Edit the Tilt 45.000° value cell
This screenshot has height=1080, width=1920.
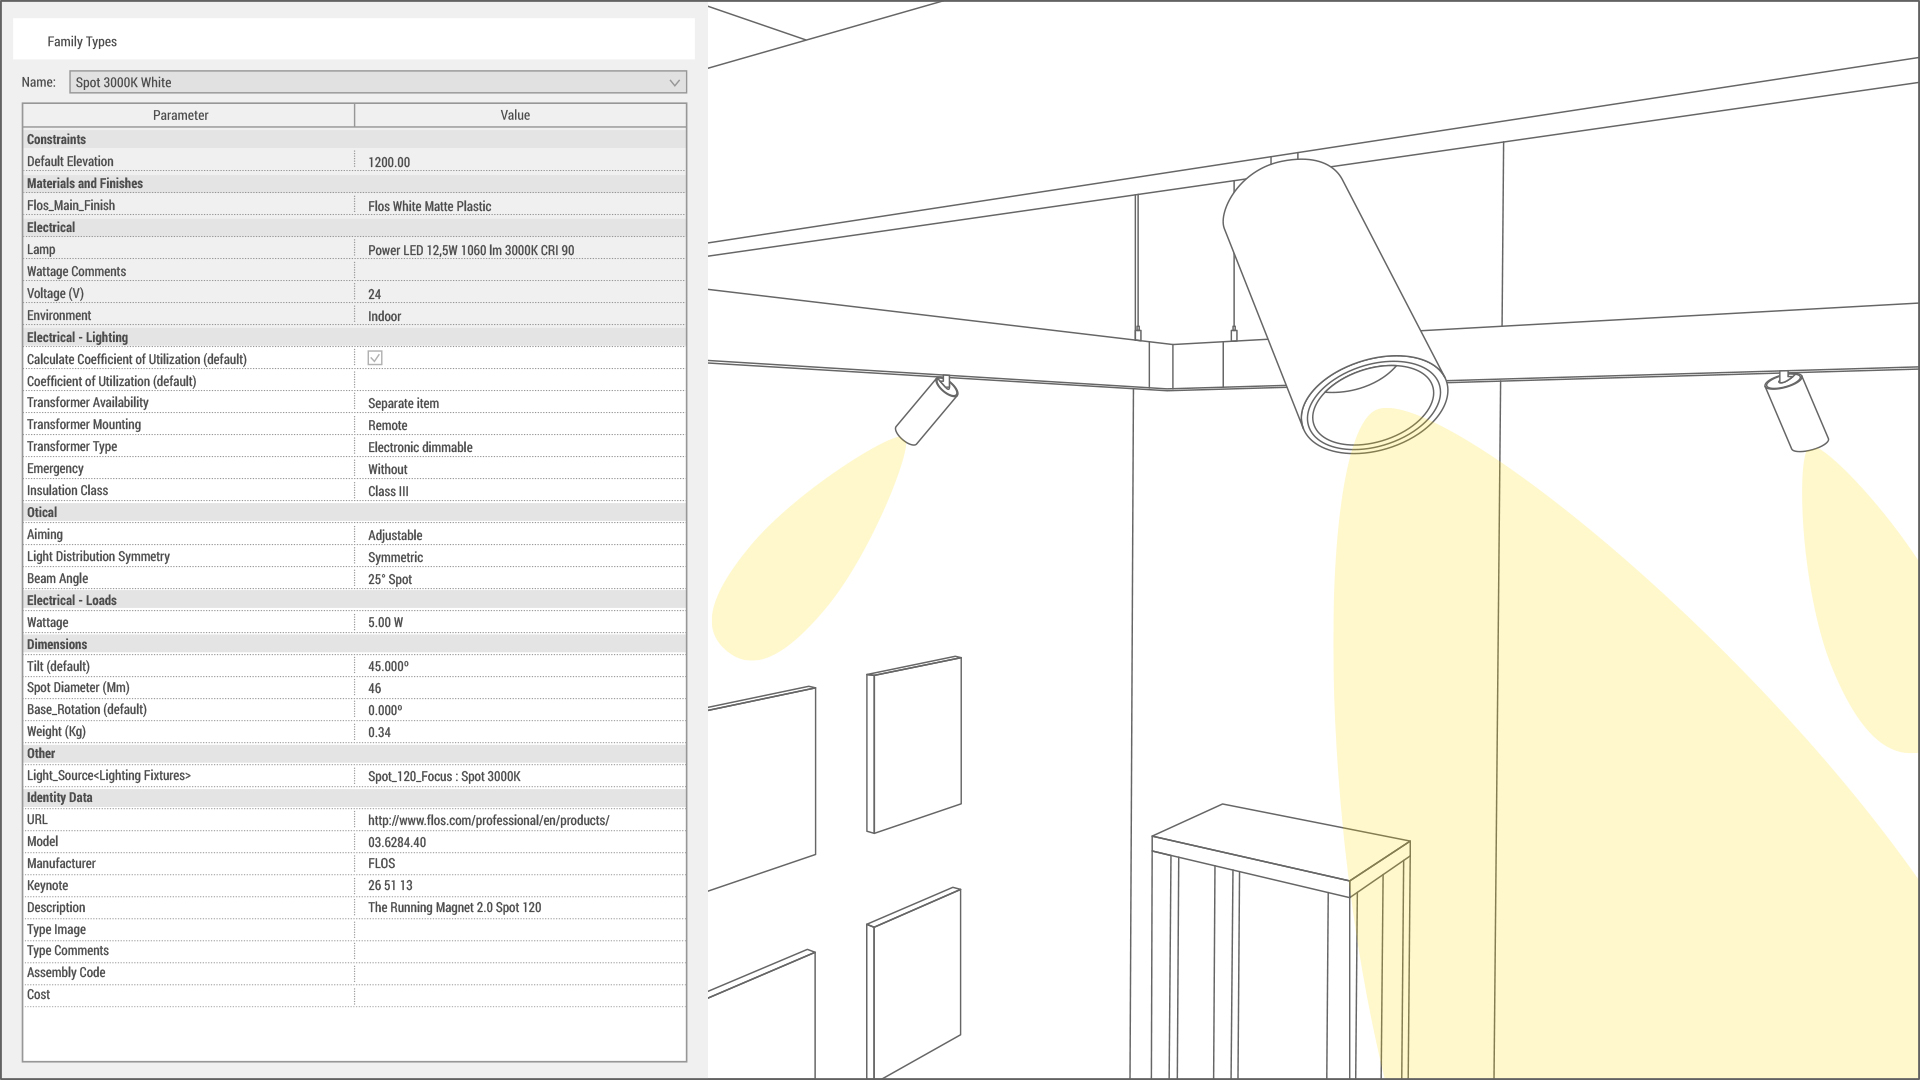point(388,666)
